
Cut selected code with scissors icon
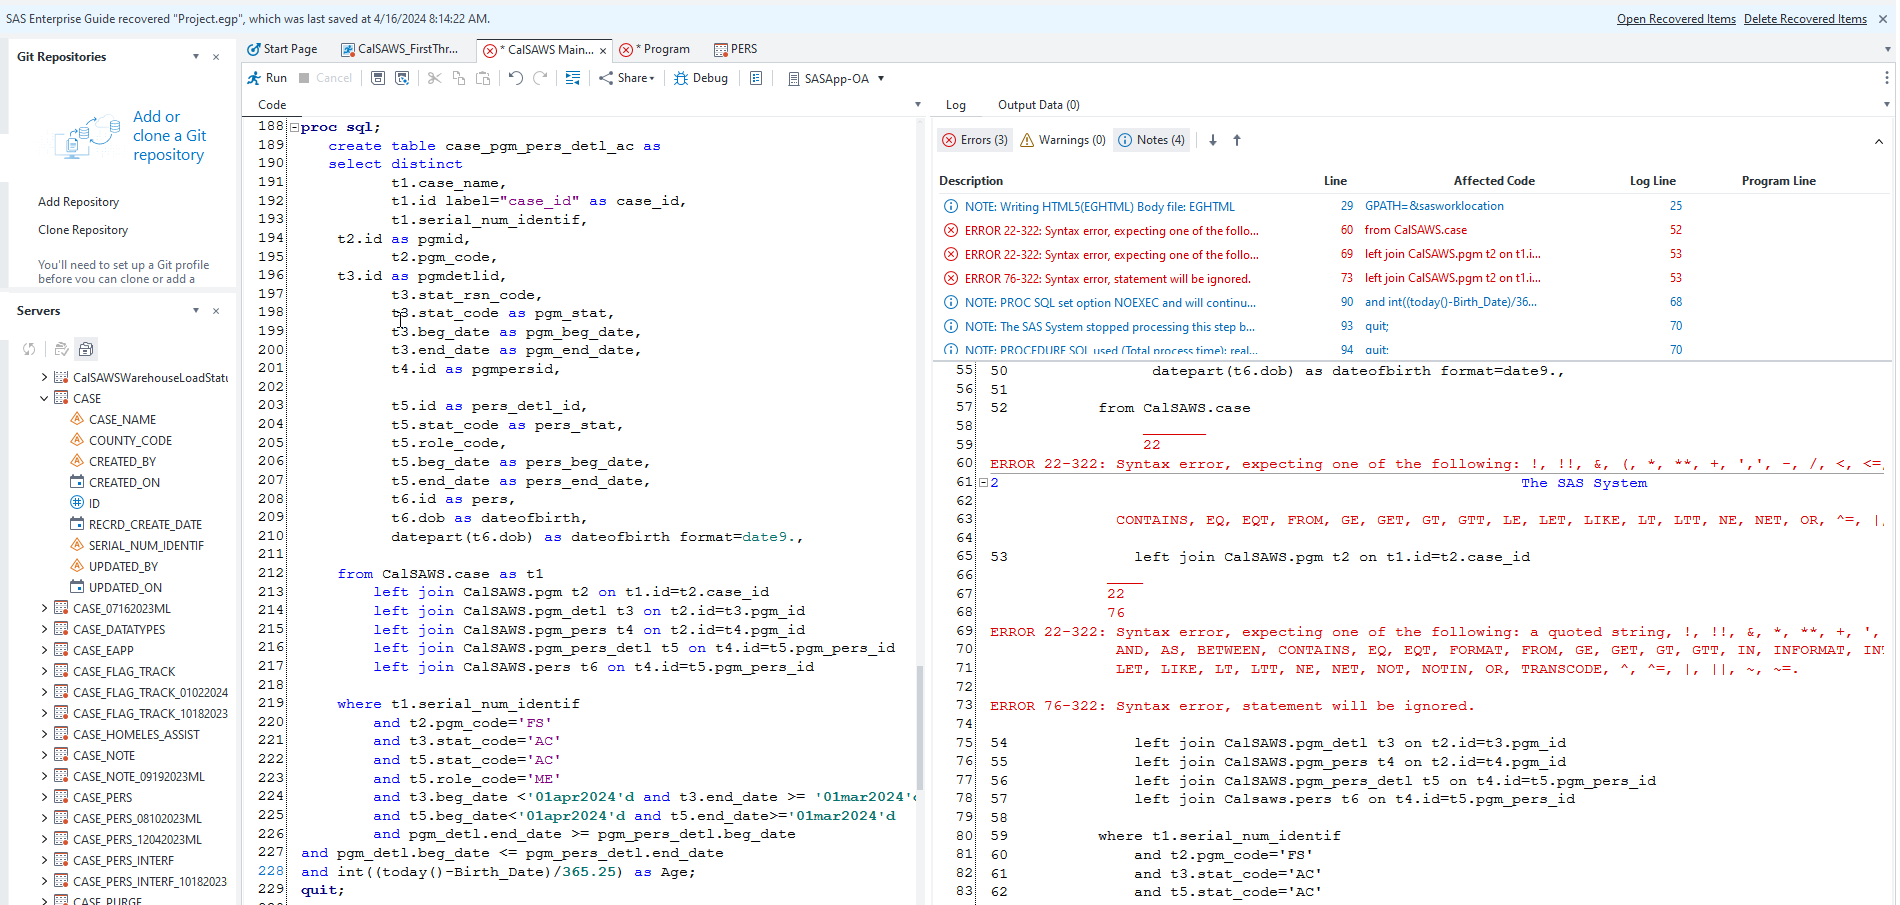pos(434,78)
